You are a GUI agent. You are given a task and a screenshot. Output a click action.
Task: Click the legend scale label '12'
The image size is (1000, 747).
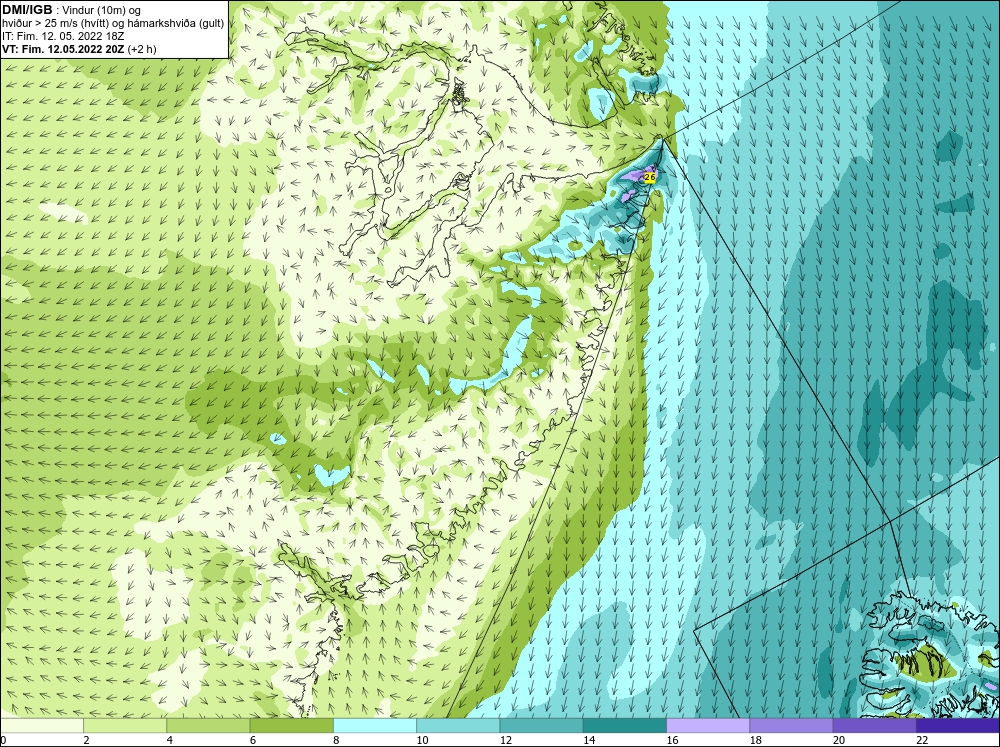click(506, 740)
